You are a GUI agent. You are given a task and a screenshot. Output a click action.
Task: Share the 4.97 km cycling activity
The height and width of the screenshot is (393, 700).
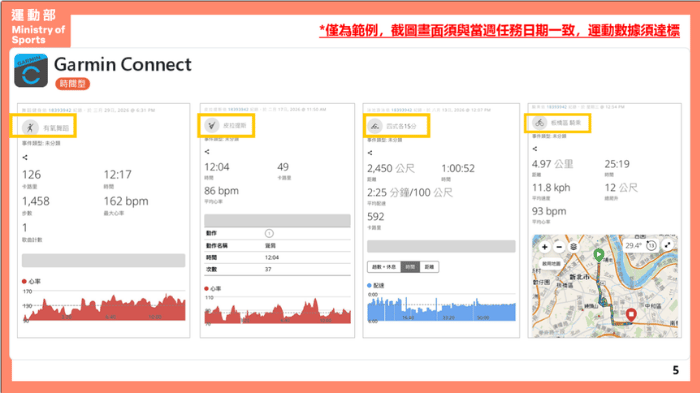click(535, 149)
